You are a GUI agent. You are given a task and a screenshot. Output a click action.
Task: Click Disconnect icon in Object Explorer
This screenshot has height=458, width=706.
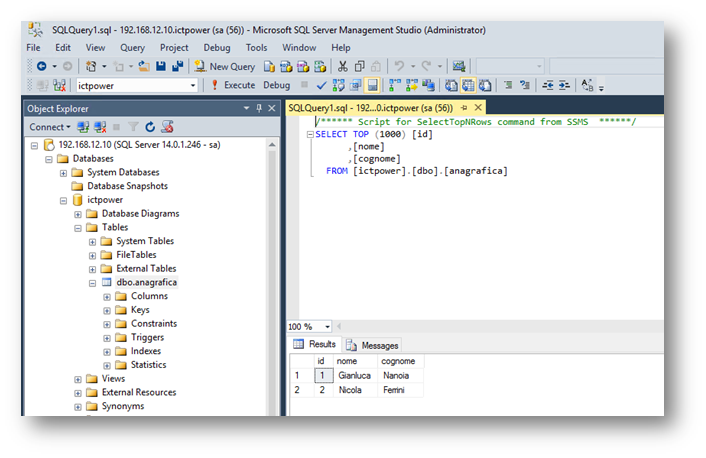[x=100, y=127]
